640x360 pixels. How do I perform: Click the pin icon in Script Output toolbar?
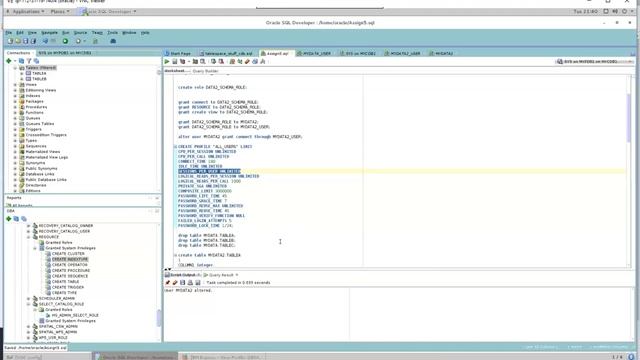(x=167, y=282)
